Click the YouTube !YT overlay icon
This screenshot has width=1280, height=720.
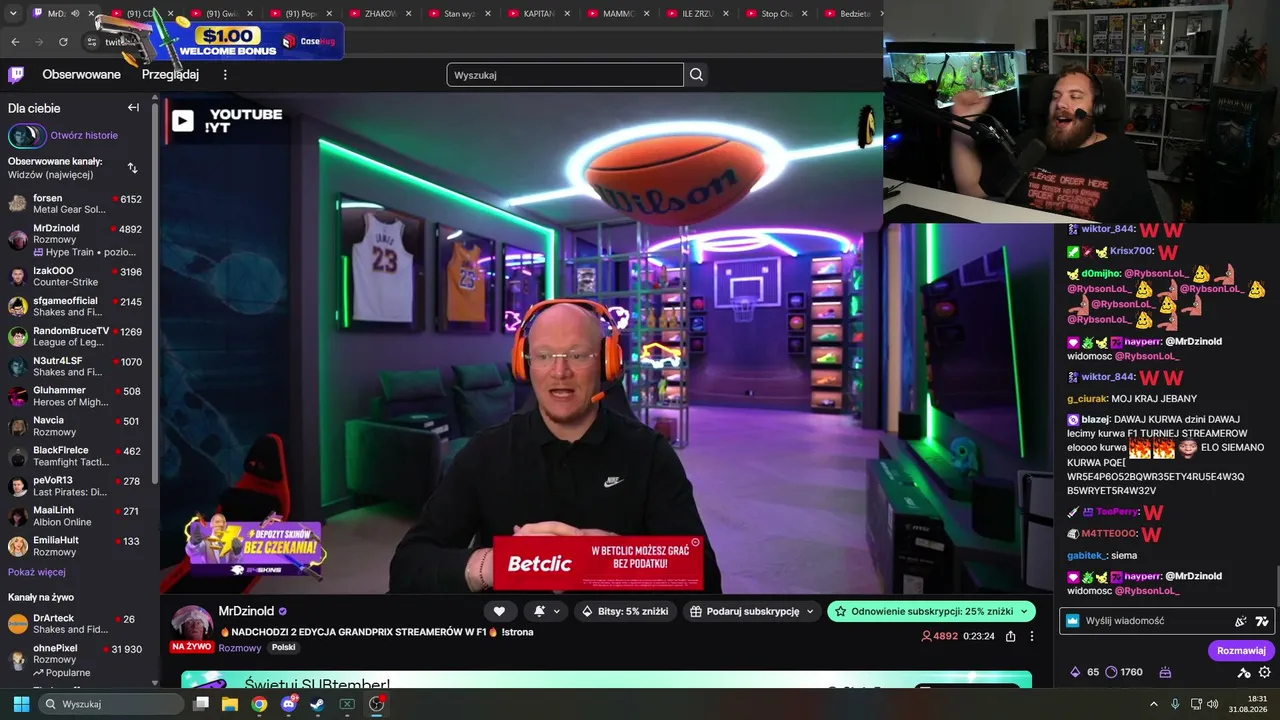pyautogui.click(x=182, y=121)
